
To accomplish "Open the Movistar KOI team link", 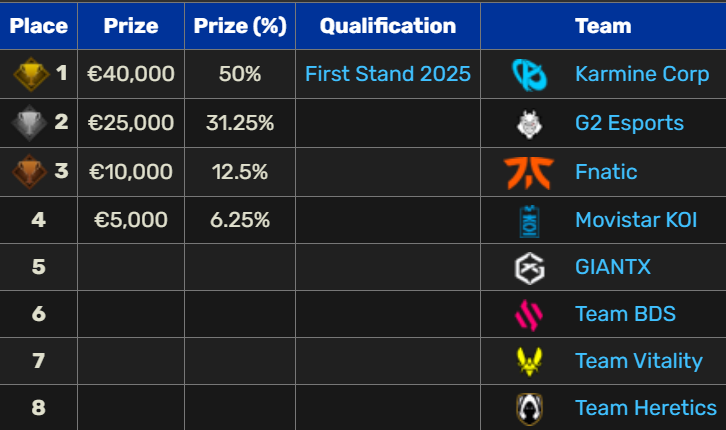I will (636, 220).
